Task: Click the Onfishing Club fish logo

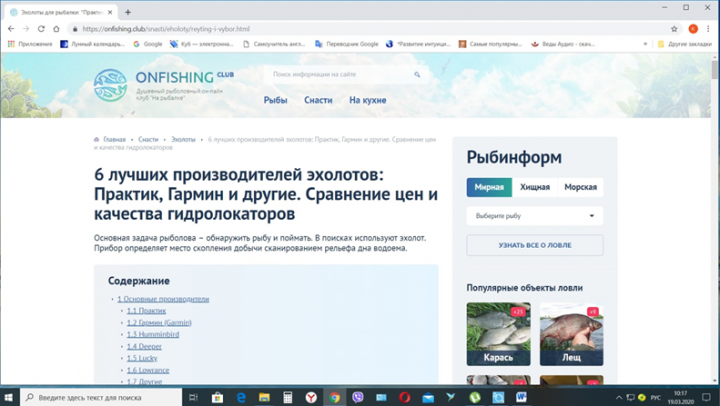Action: click(x=110, y=85)
